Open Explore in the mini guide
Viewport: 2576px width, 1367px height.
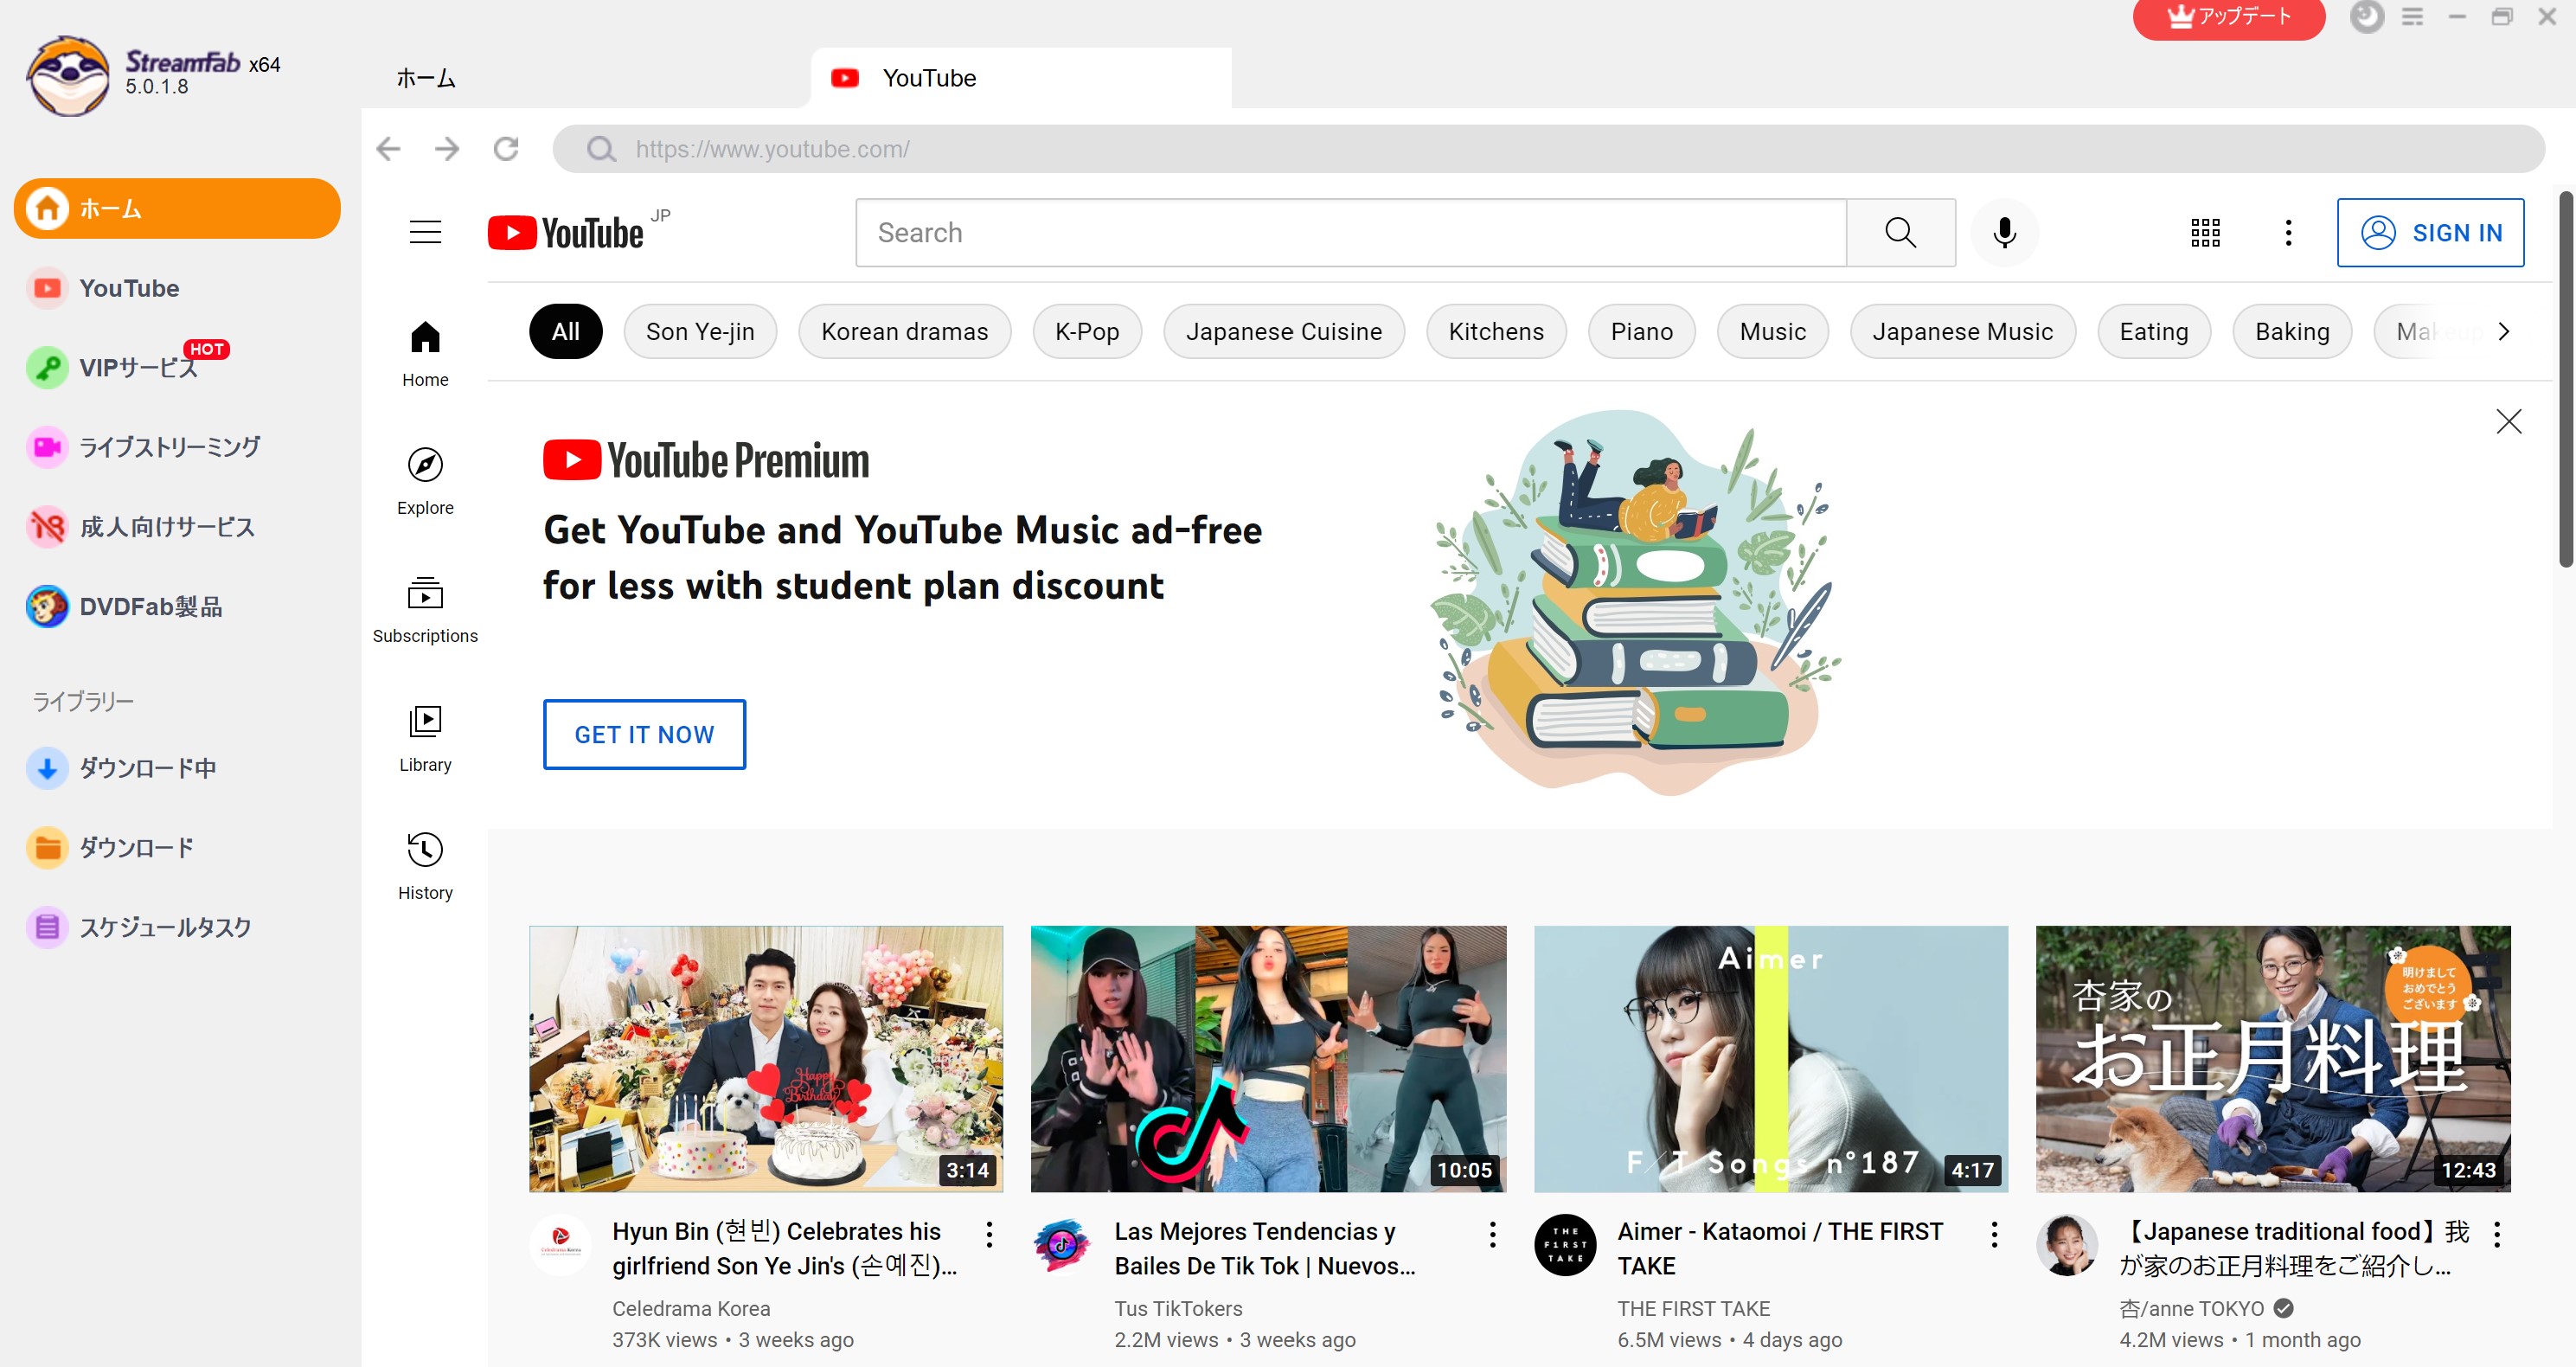coord(425,481)
